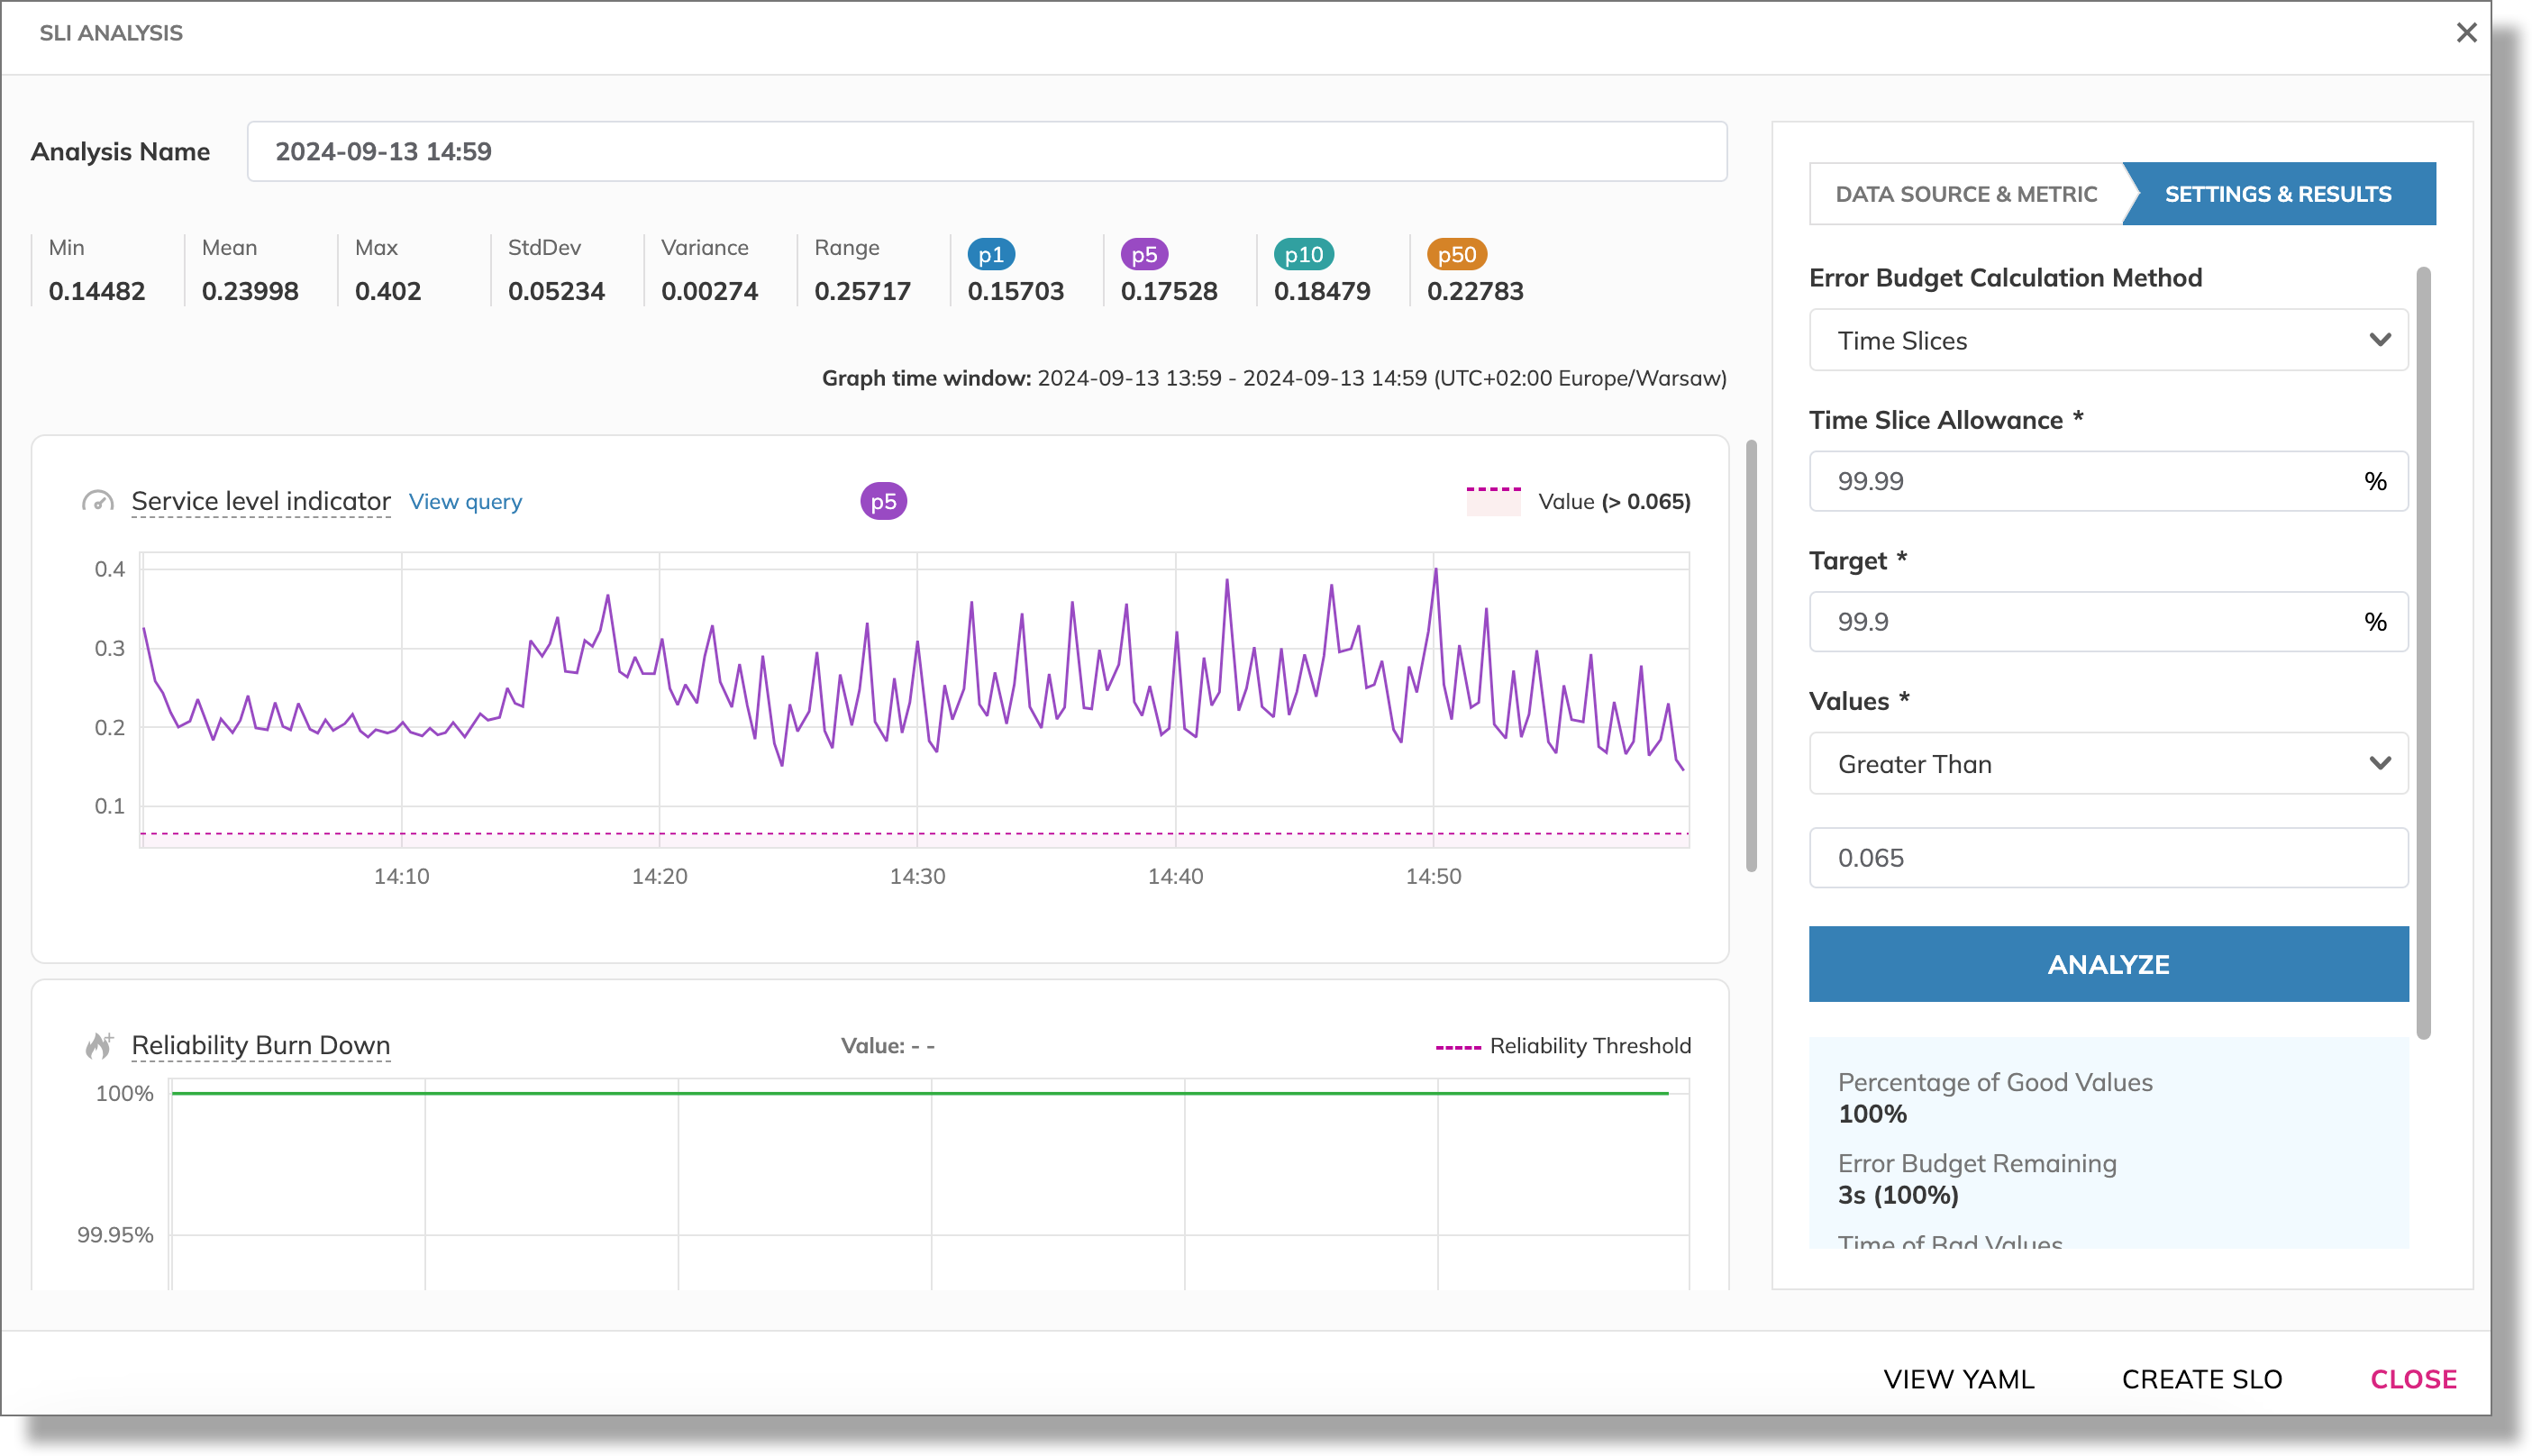Click the flame icon beside Reliability Burn Down
The width and height of the screenshot is (2532, 1456).
(x=98, y=1046)
